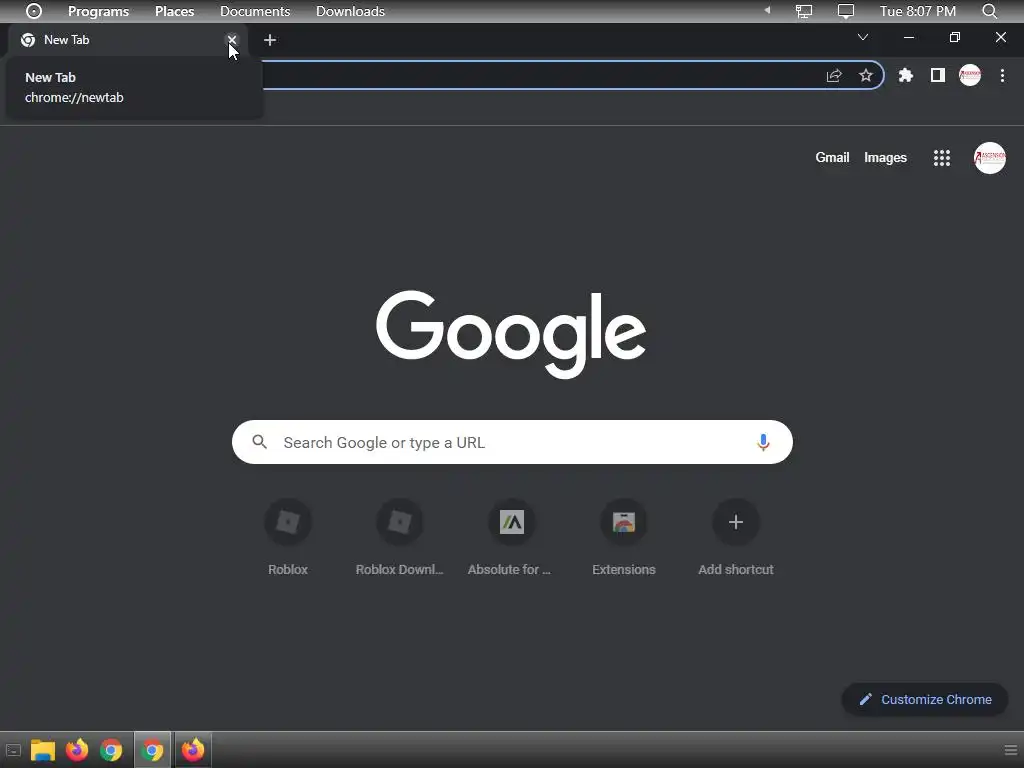This screenshot has width=1024, height=768.
Task: Focus the Search Google or type a URL box
Action: click(x=512, y=442)
